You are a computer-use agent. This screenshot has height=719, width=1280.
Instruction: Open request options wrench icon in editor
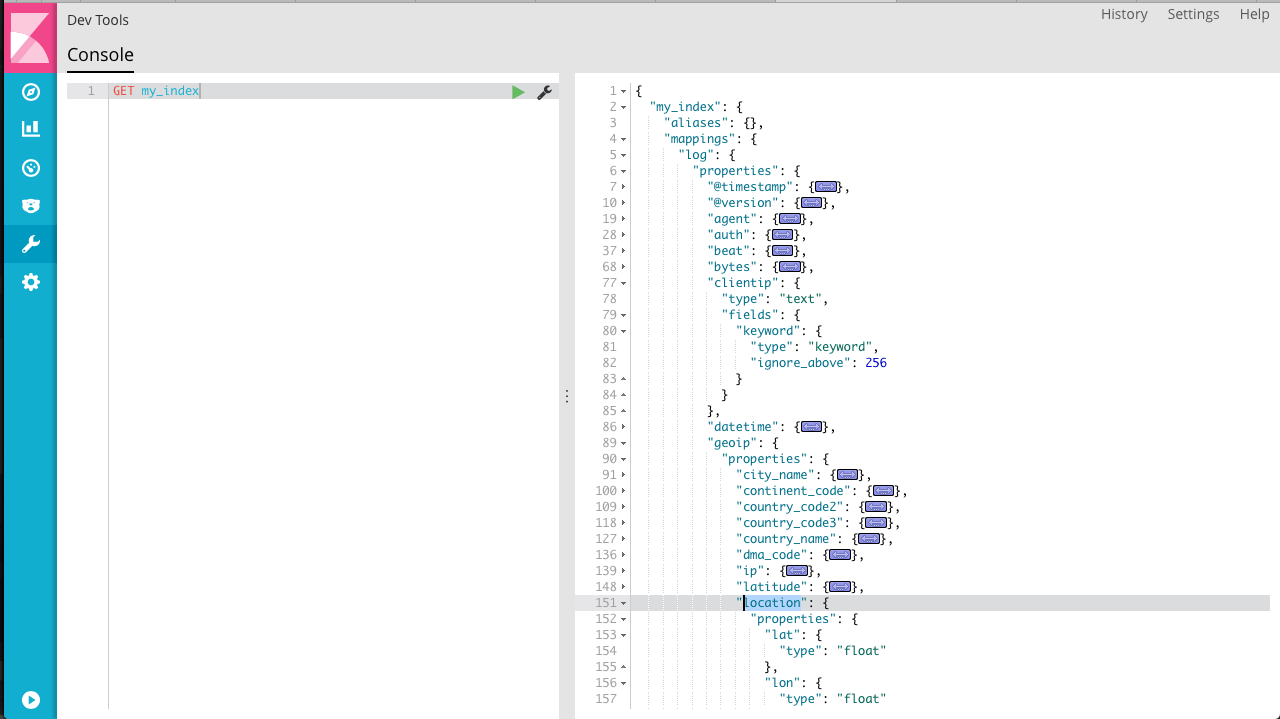point(545,92)
